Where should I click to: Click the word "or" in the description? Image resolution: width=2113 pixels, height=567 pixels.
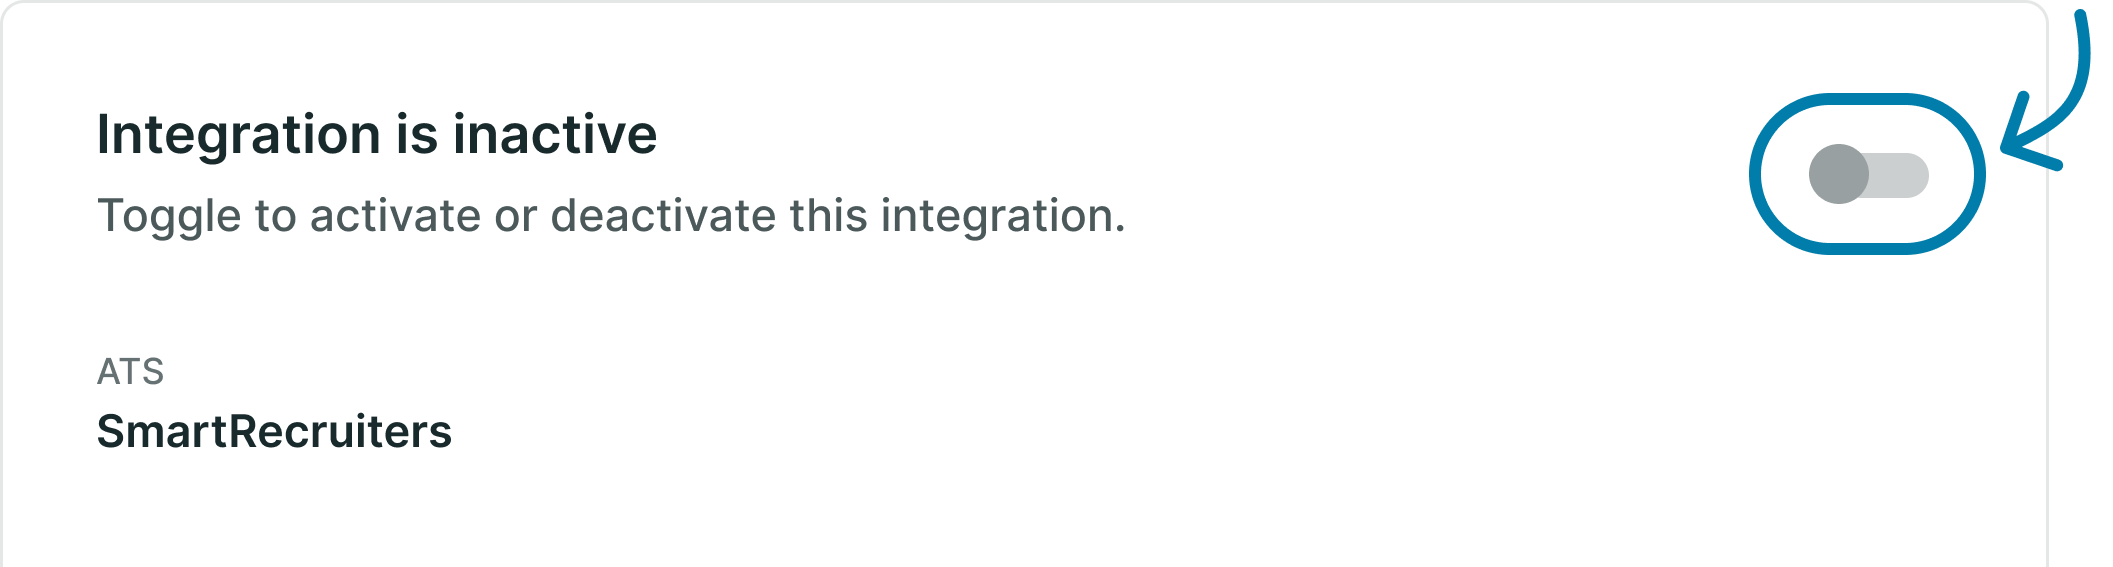point(515,216)
